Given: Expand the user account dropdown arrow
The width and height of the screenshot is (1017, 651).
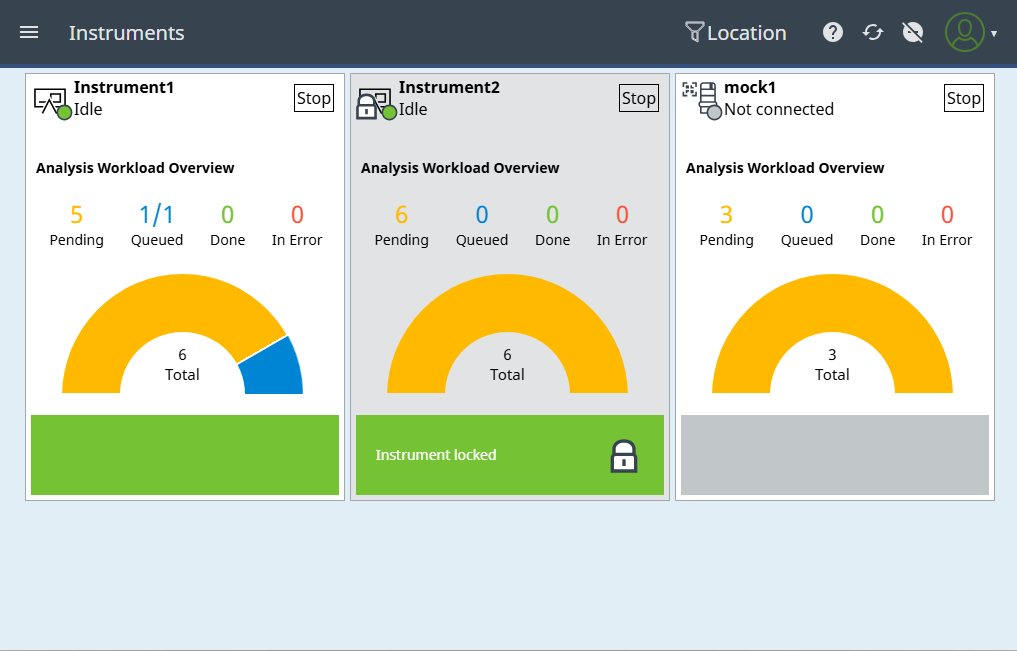Looking at the screenshot, I should coord(993,34).
